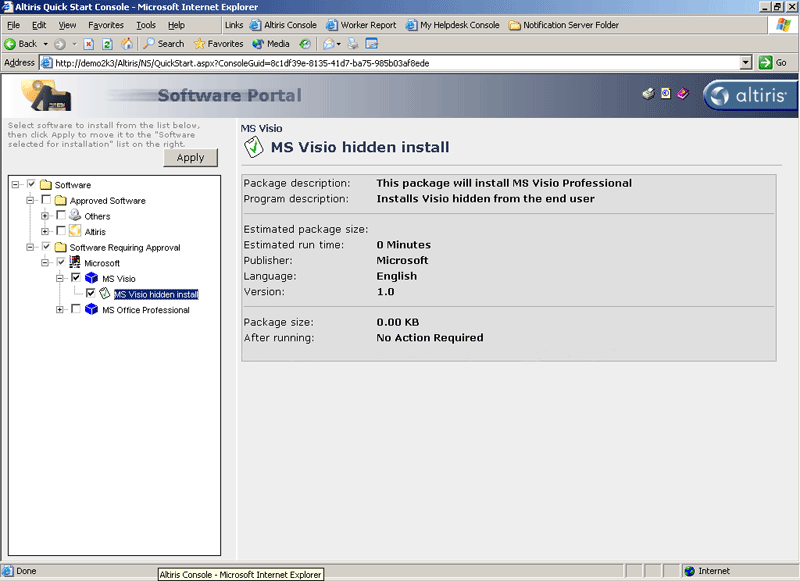Open the purple help book icon
Screen dimensions: 800x581
pos(683,94)
